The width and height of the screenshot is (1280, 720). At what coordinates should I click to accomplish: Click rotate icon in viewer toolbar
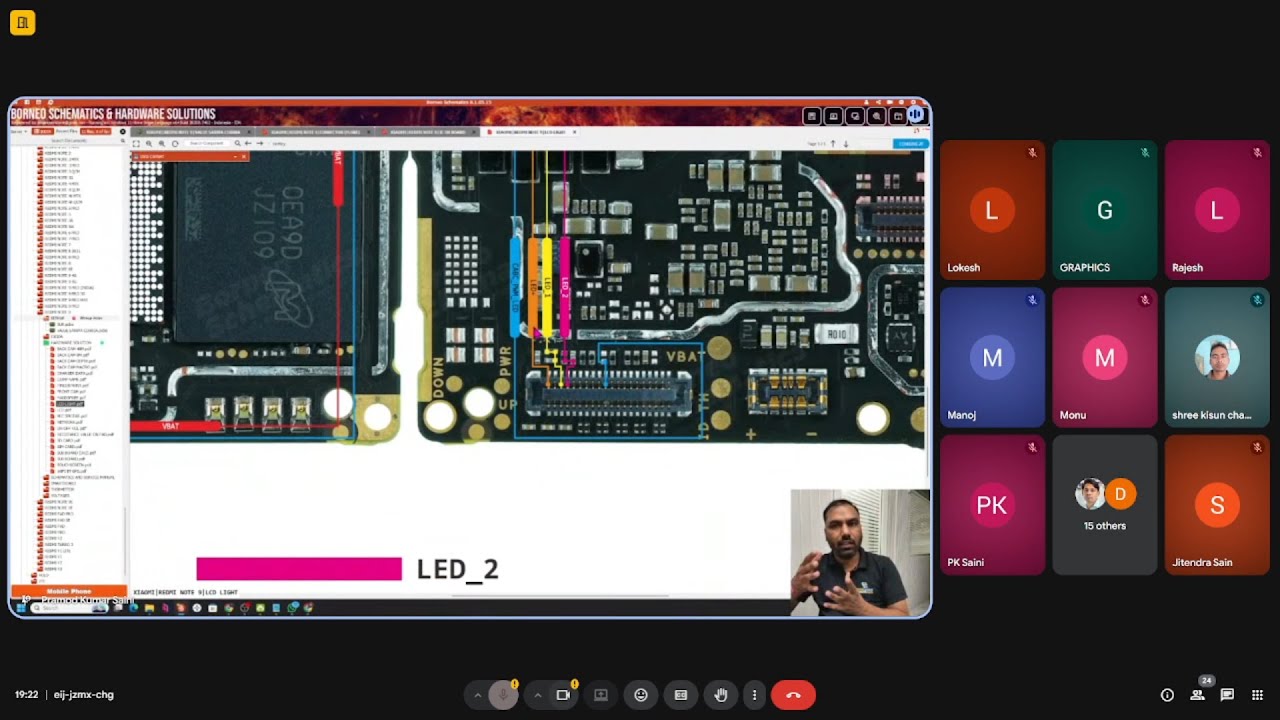175,144
